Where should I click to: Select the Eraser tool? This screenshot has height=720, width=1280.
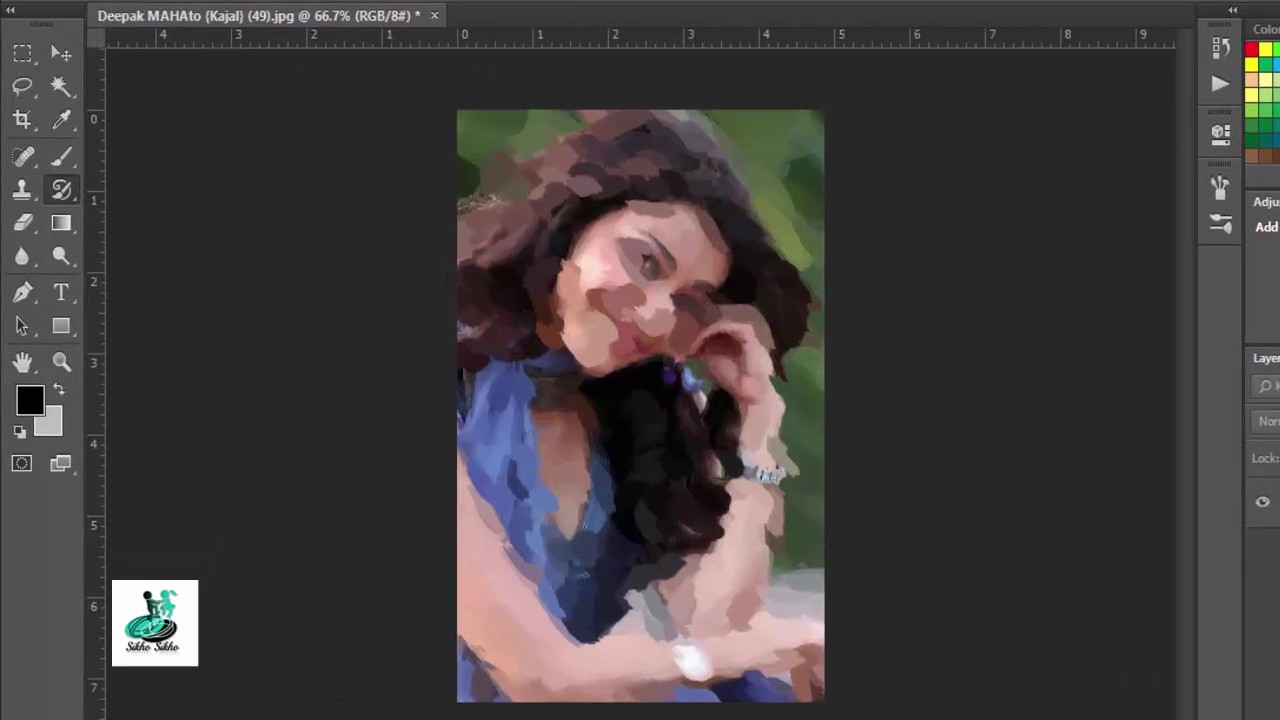coord(22,224)
